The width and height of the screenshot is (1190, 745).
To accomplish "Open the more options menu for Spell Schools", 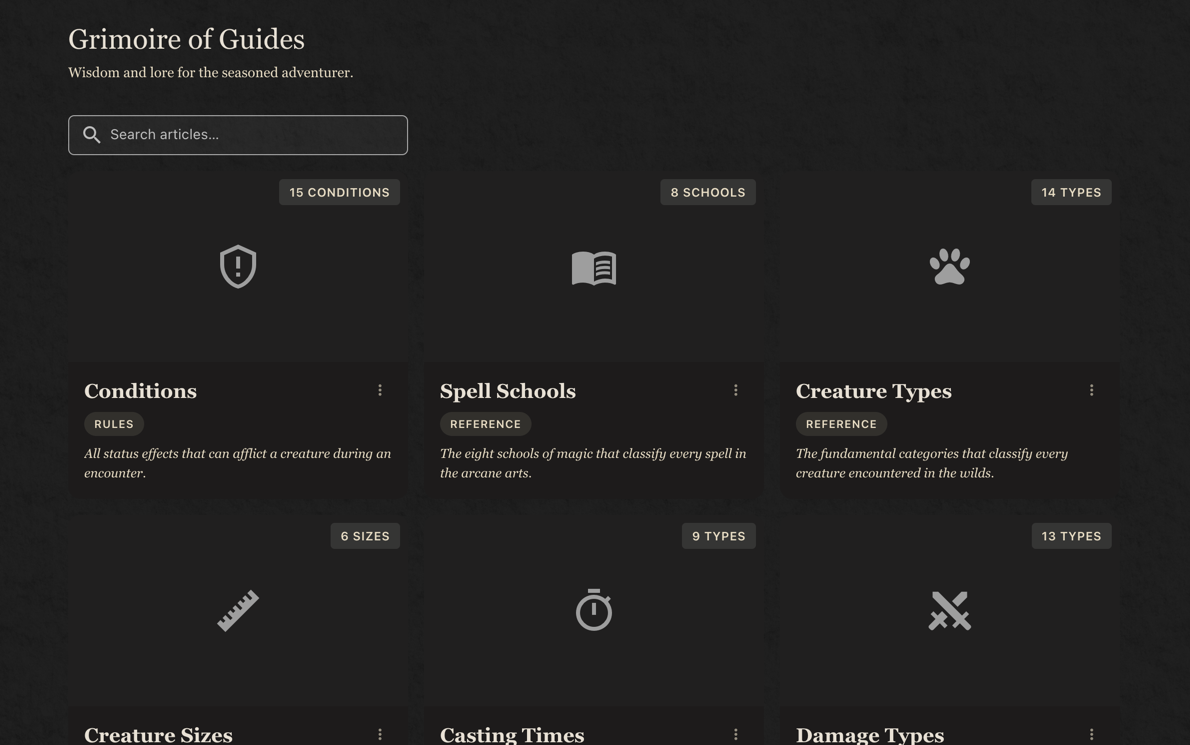I will [735, 390].
